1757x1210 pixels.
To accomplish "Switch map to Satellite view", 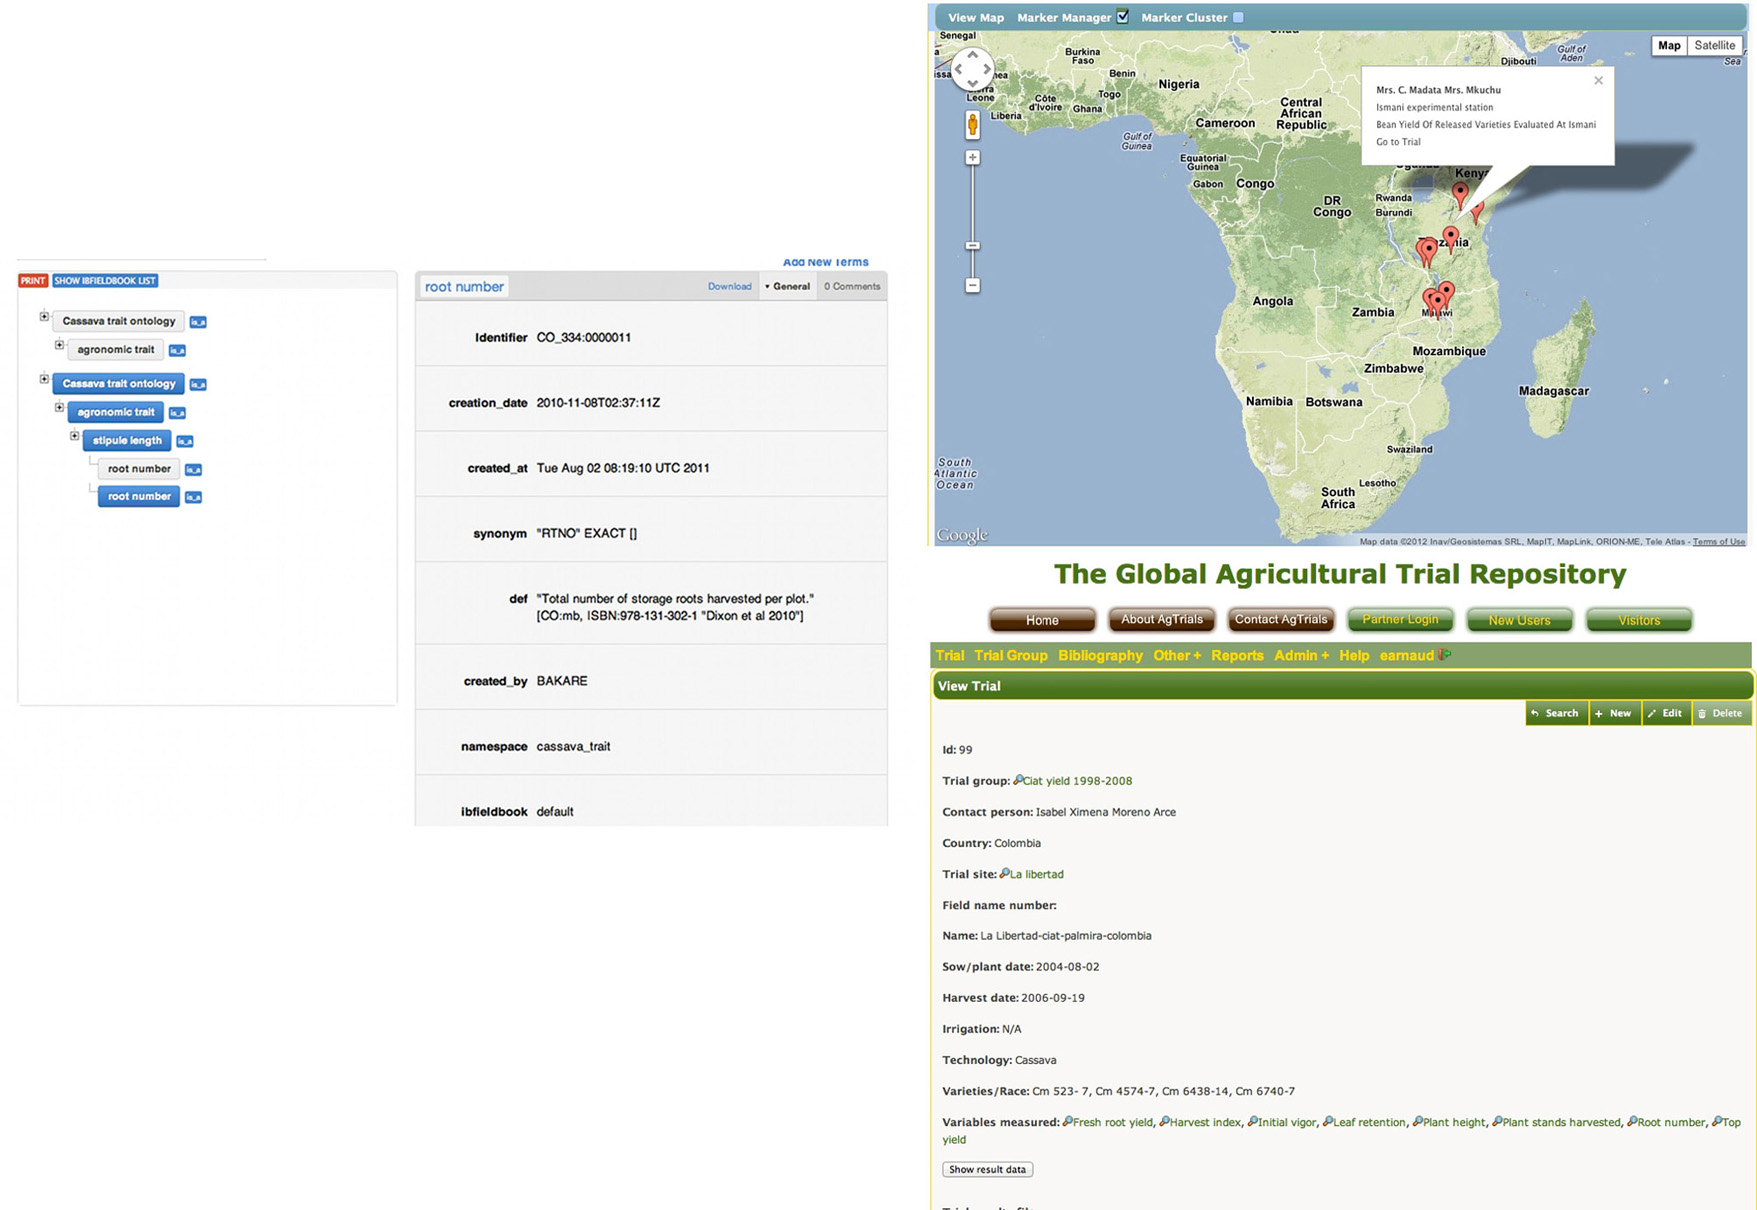I will (1714, 46).
